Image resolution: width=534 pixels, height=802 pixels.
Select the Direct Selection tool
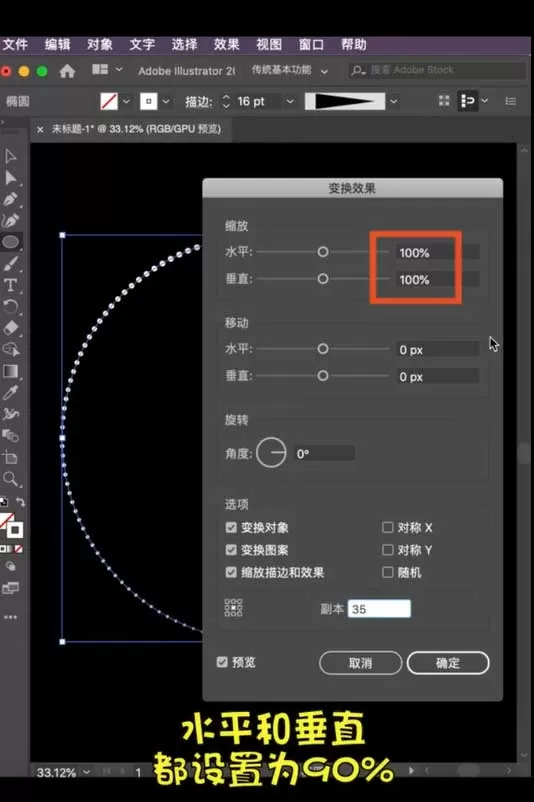[x=10, y=178]
